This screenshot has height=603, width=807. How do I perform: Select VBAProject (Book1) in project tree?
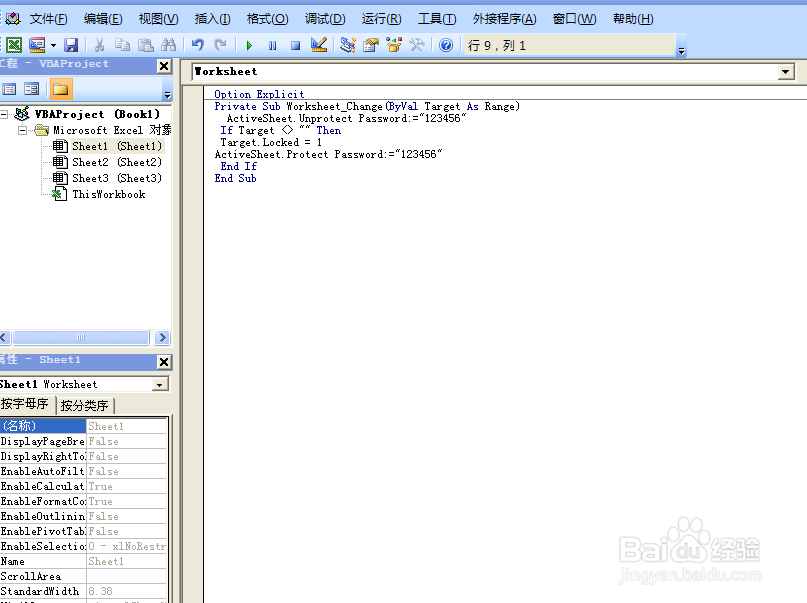click(97, 114)
